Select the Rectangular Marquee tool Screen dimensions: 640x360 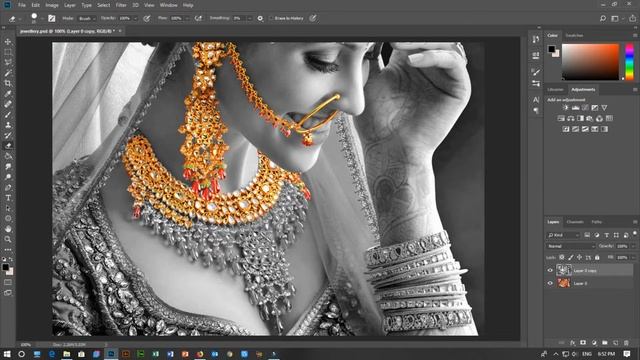tap(8, 52)
